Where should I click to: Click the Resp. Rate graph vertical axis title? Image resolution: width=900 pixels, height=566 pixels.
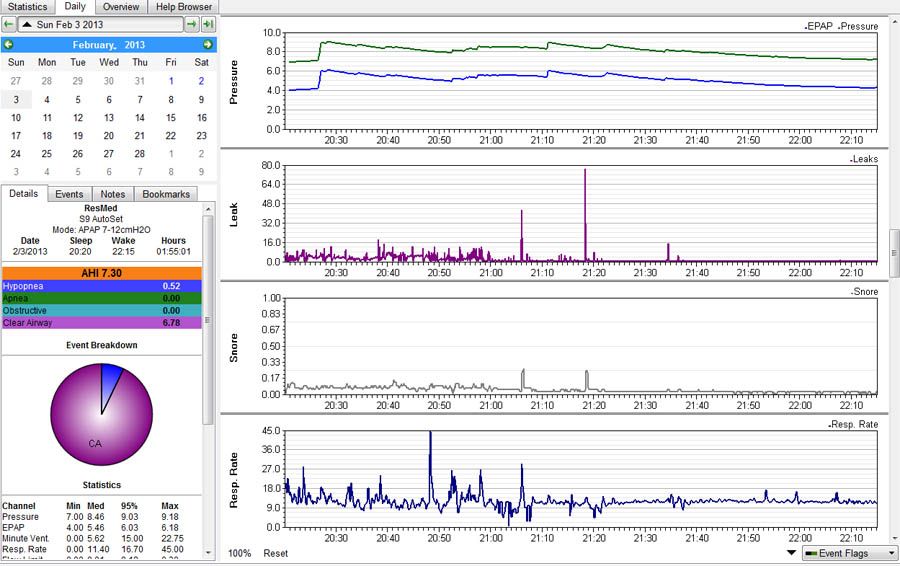point(234,480)
